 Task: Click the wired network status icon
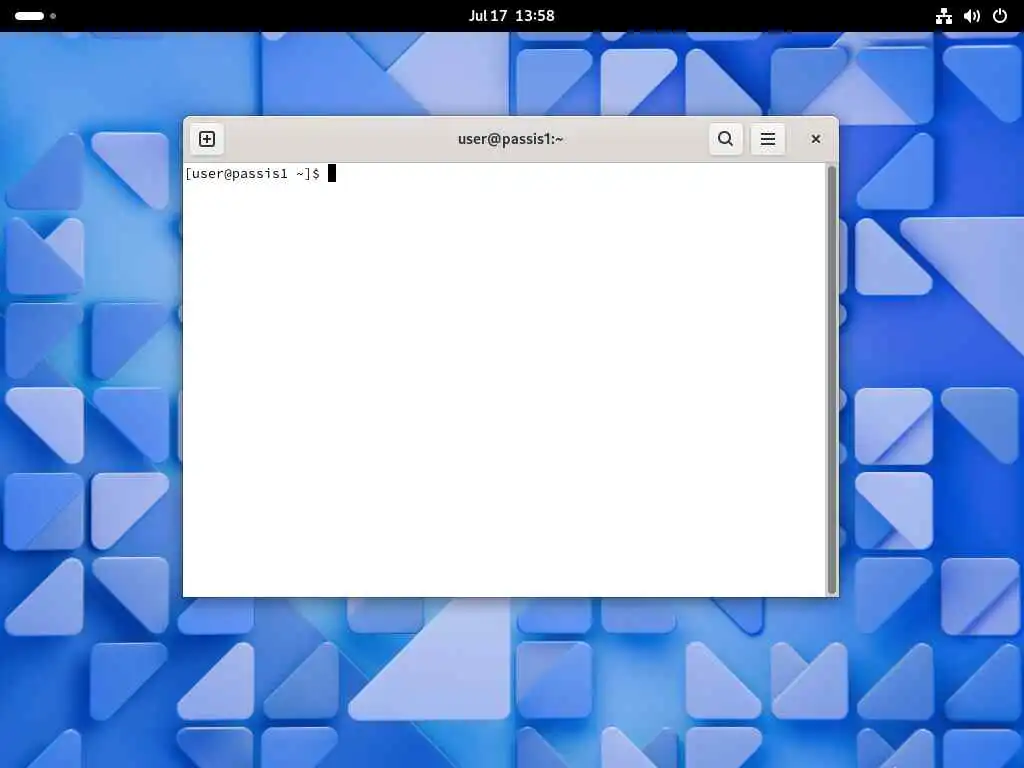click(x=944, y=16)
